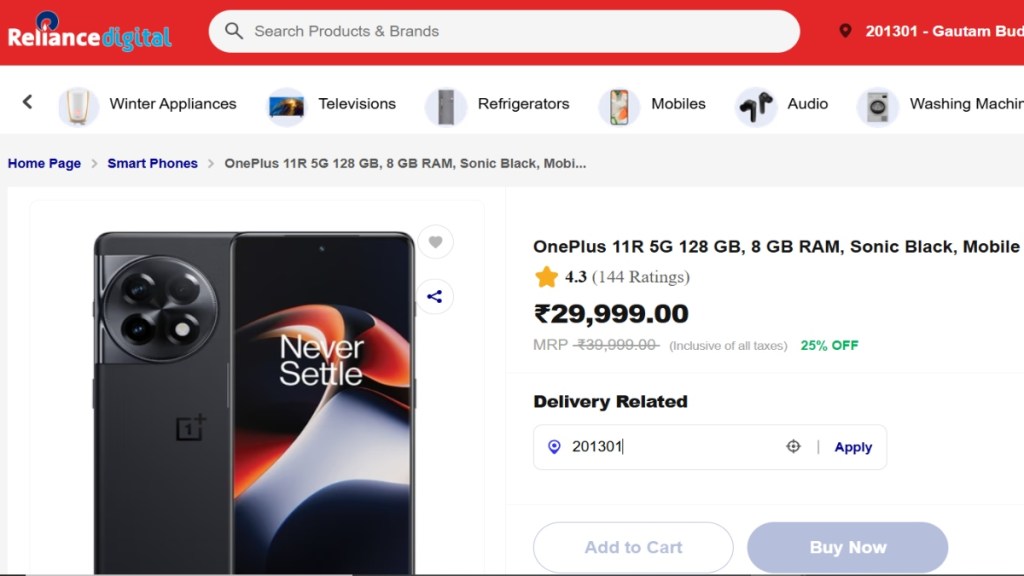
Task: Click the search magnifier icon
Action: (x=234, y=31)
